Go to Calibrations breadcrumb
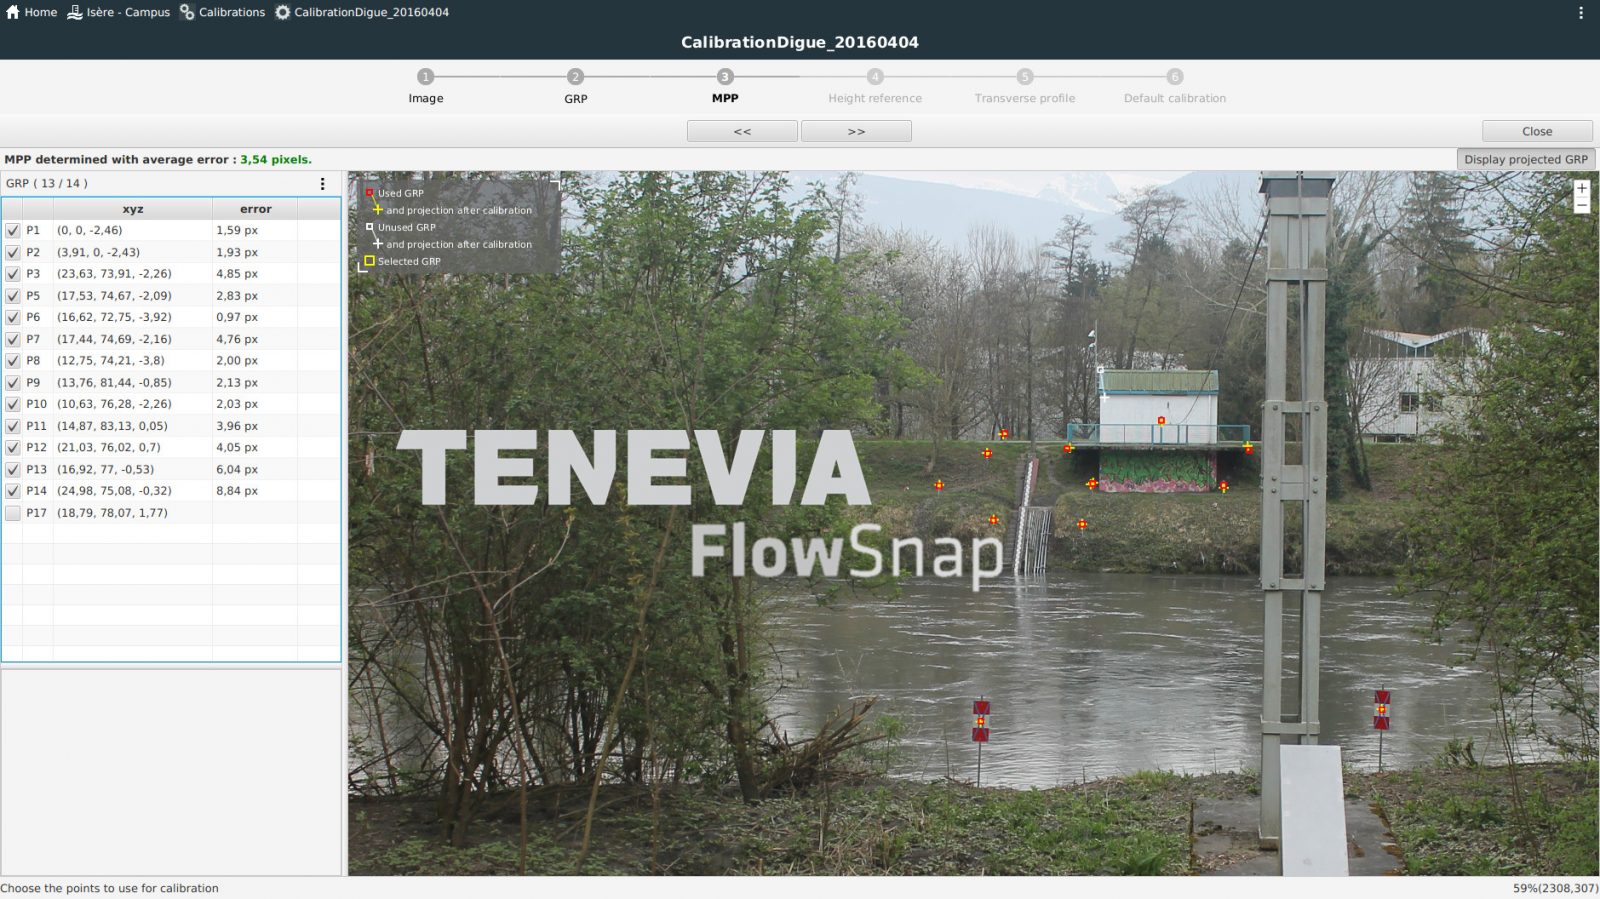 [222, 12]
